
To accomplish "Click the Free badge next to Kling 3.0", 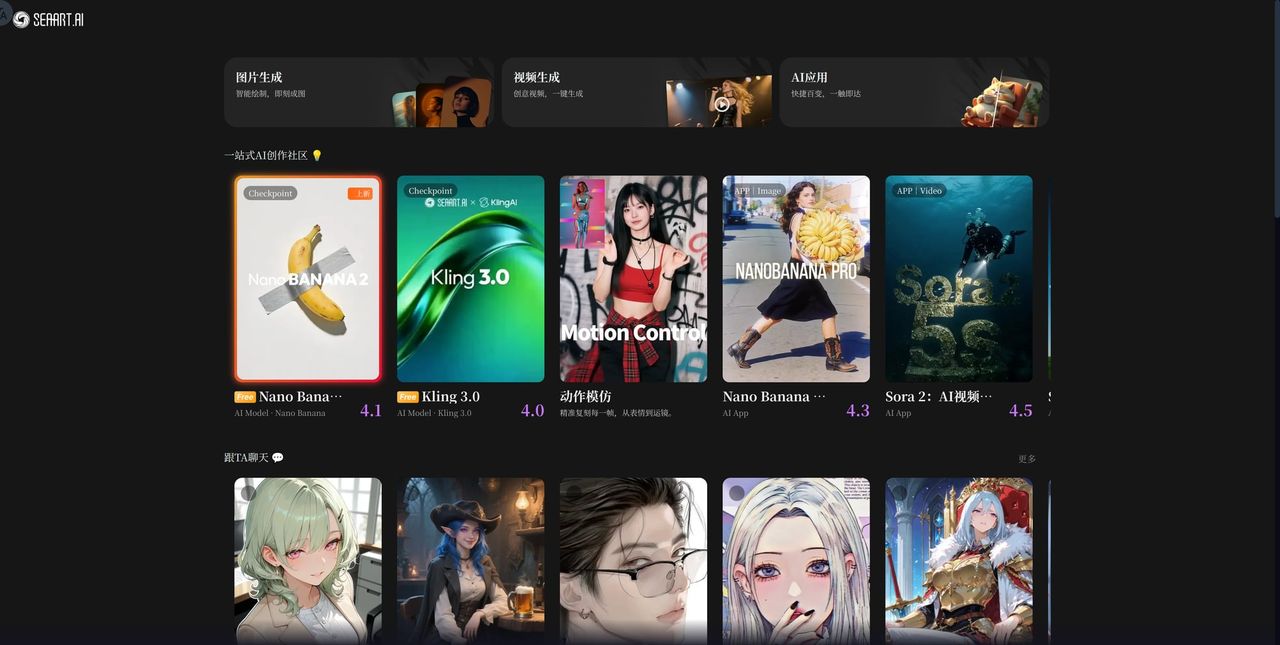I will [x=407, y=397].
